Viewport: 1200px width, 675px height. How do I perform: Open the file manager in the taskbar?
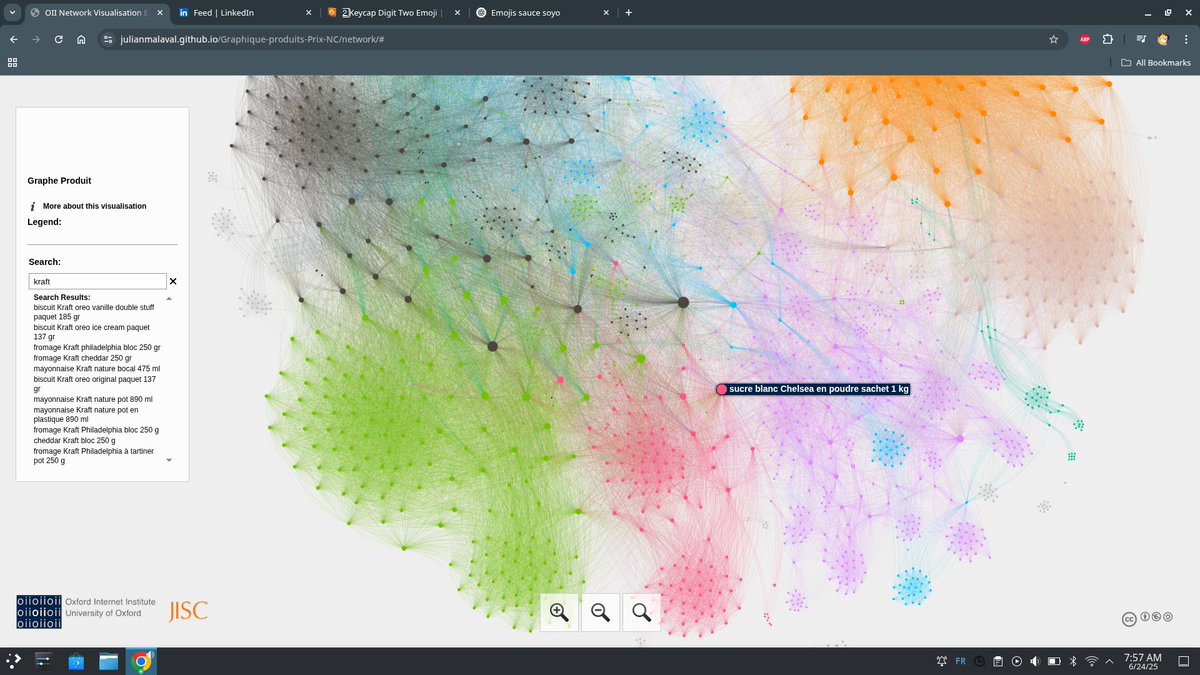(x=108, y=661)
